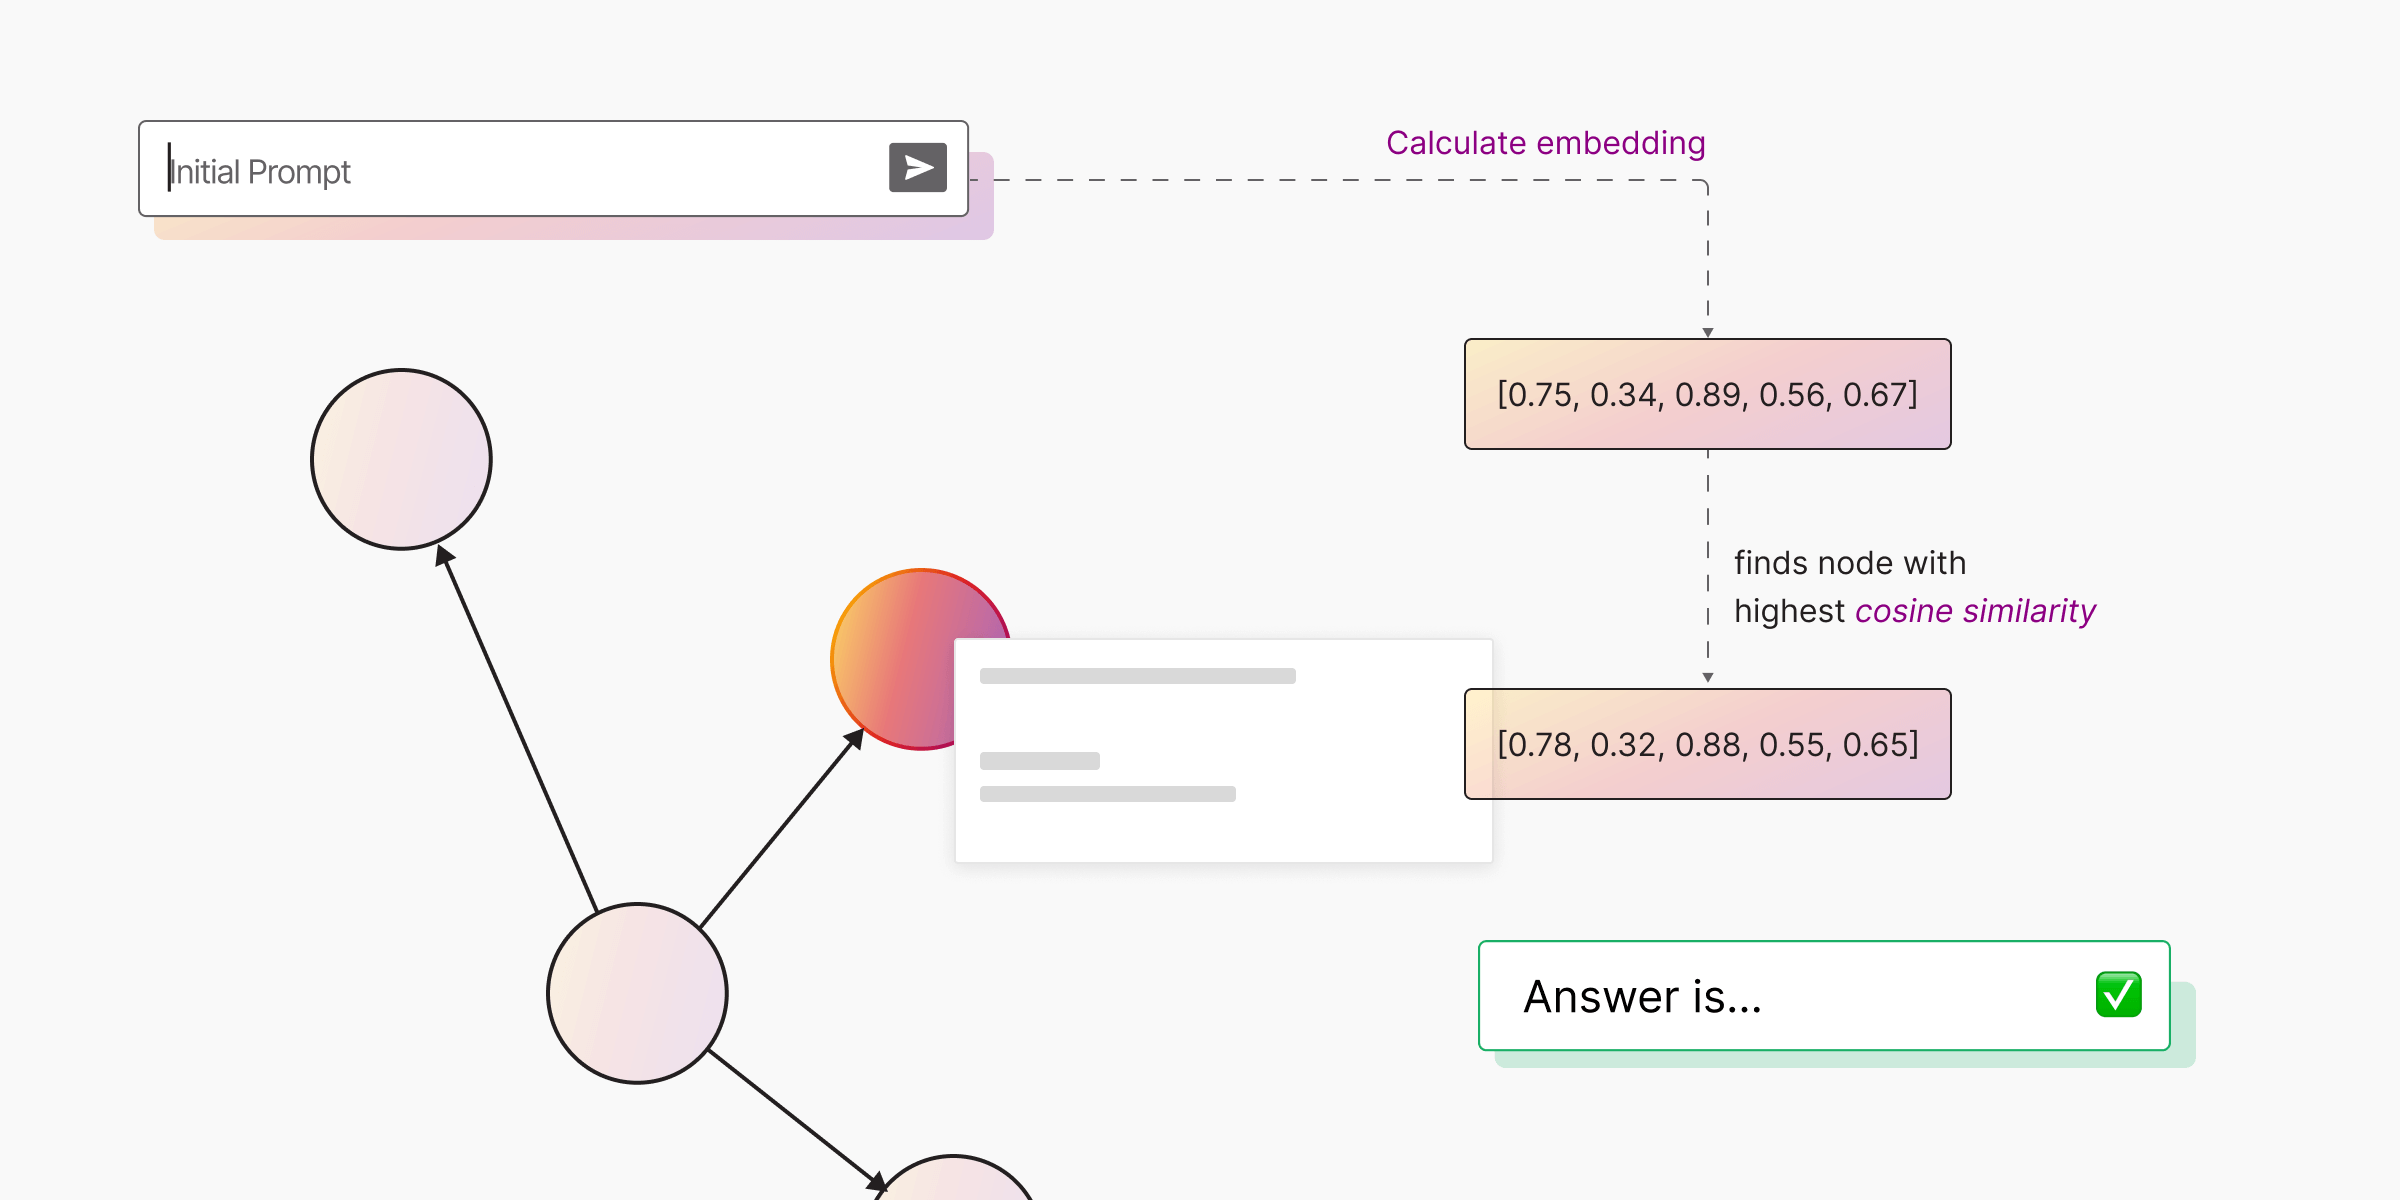Click the longest gray placeholder line in the card
The width and height of the screenshot is (2400, 1200).
(x=1137, y=676)
